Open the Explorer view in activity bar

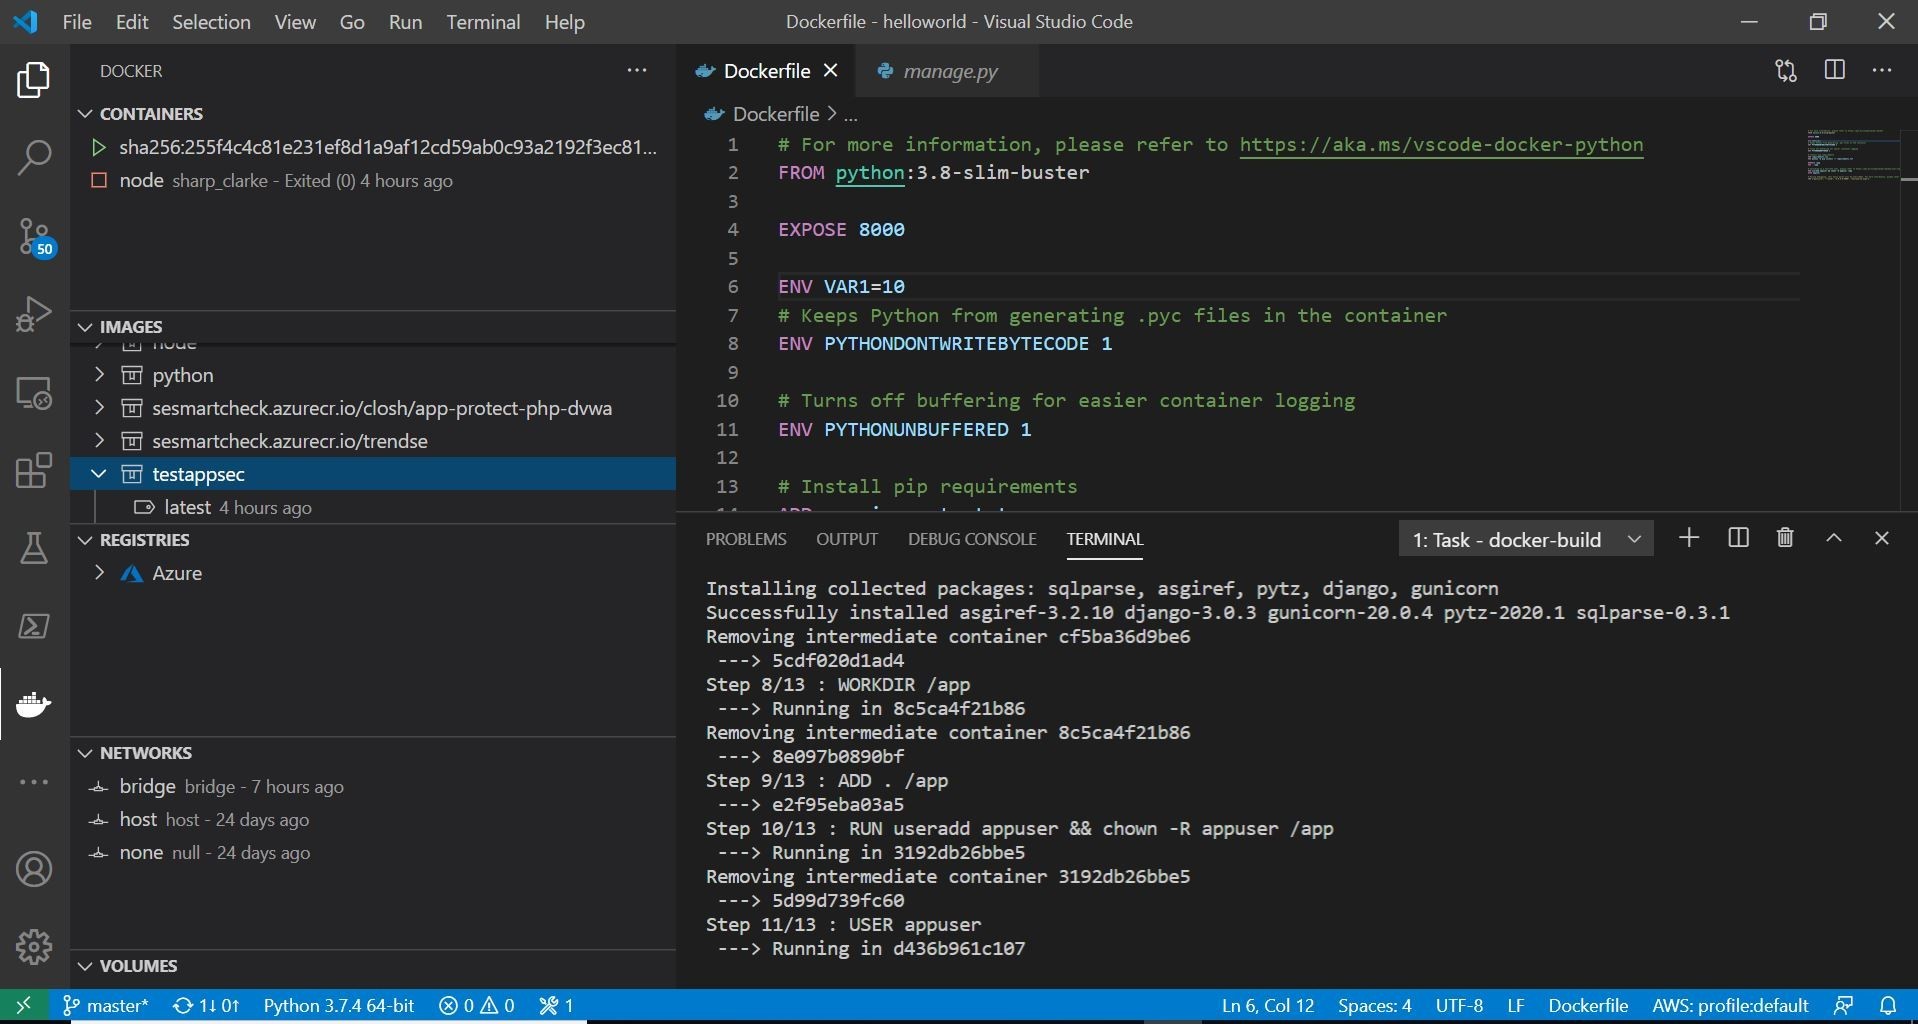click(x=34, y=80)
